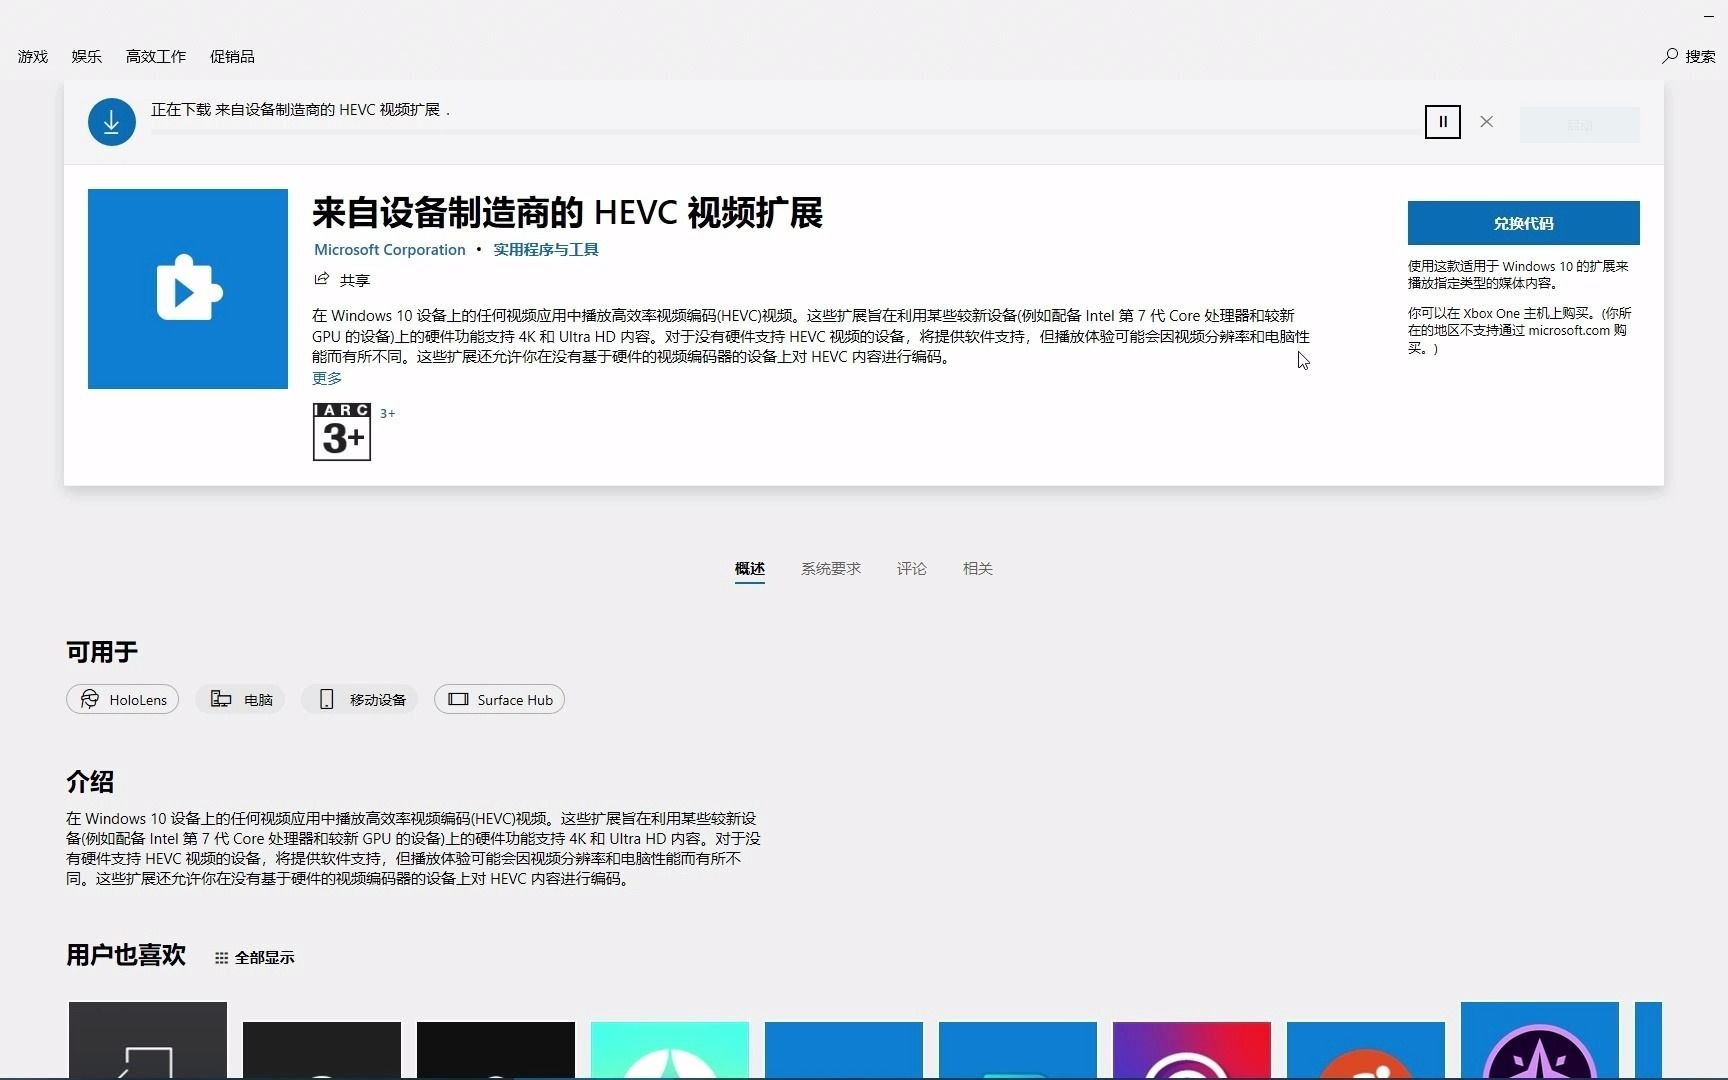The width and height of the screenshot is (1728, 1080).
Task: Click the 3+ rating text link
Action: [387, 413]
